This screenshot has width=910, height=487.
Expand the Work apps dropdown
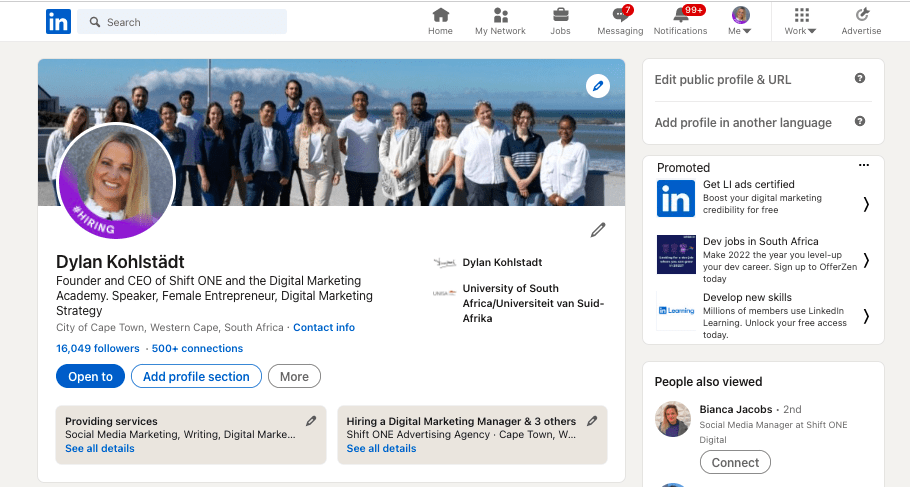coord(800,21)
